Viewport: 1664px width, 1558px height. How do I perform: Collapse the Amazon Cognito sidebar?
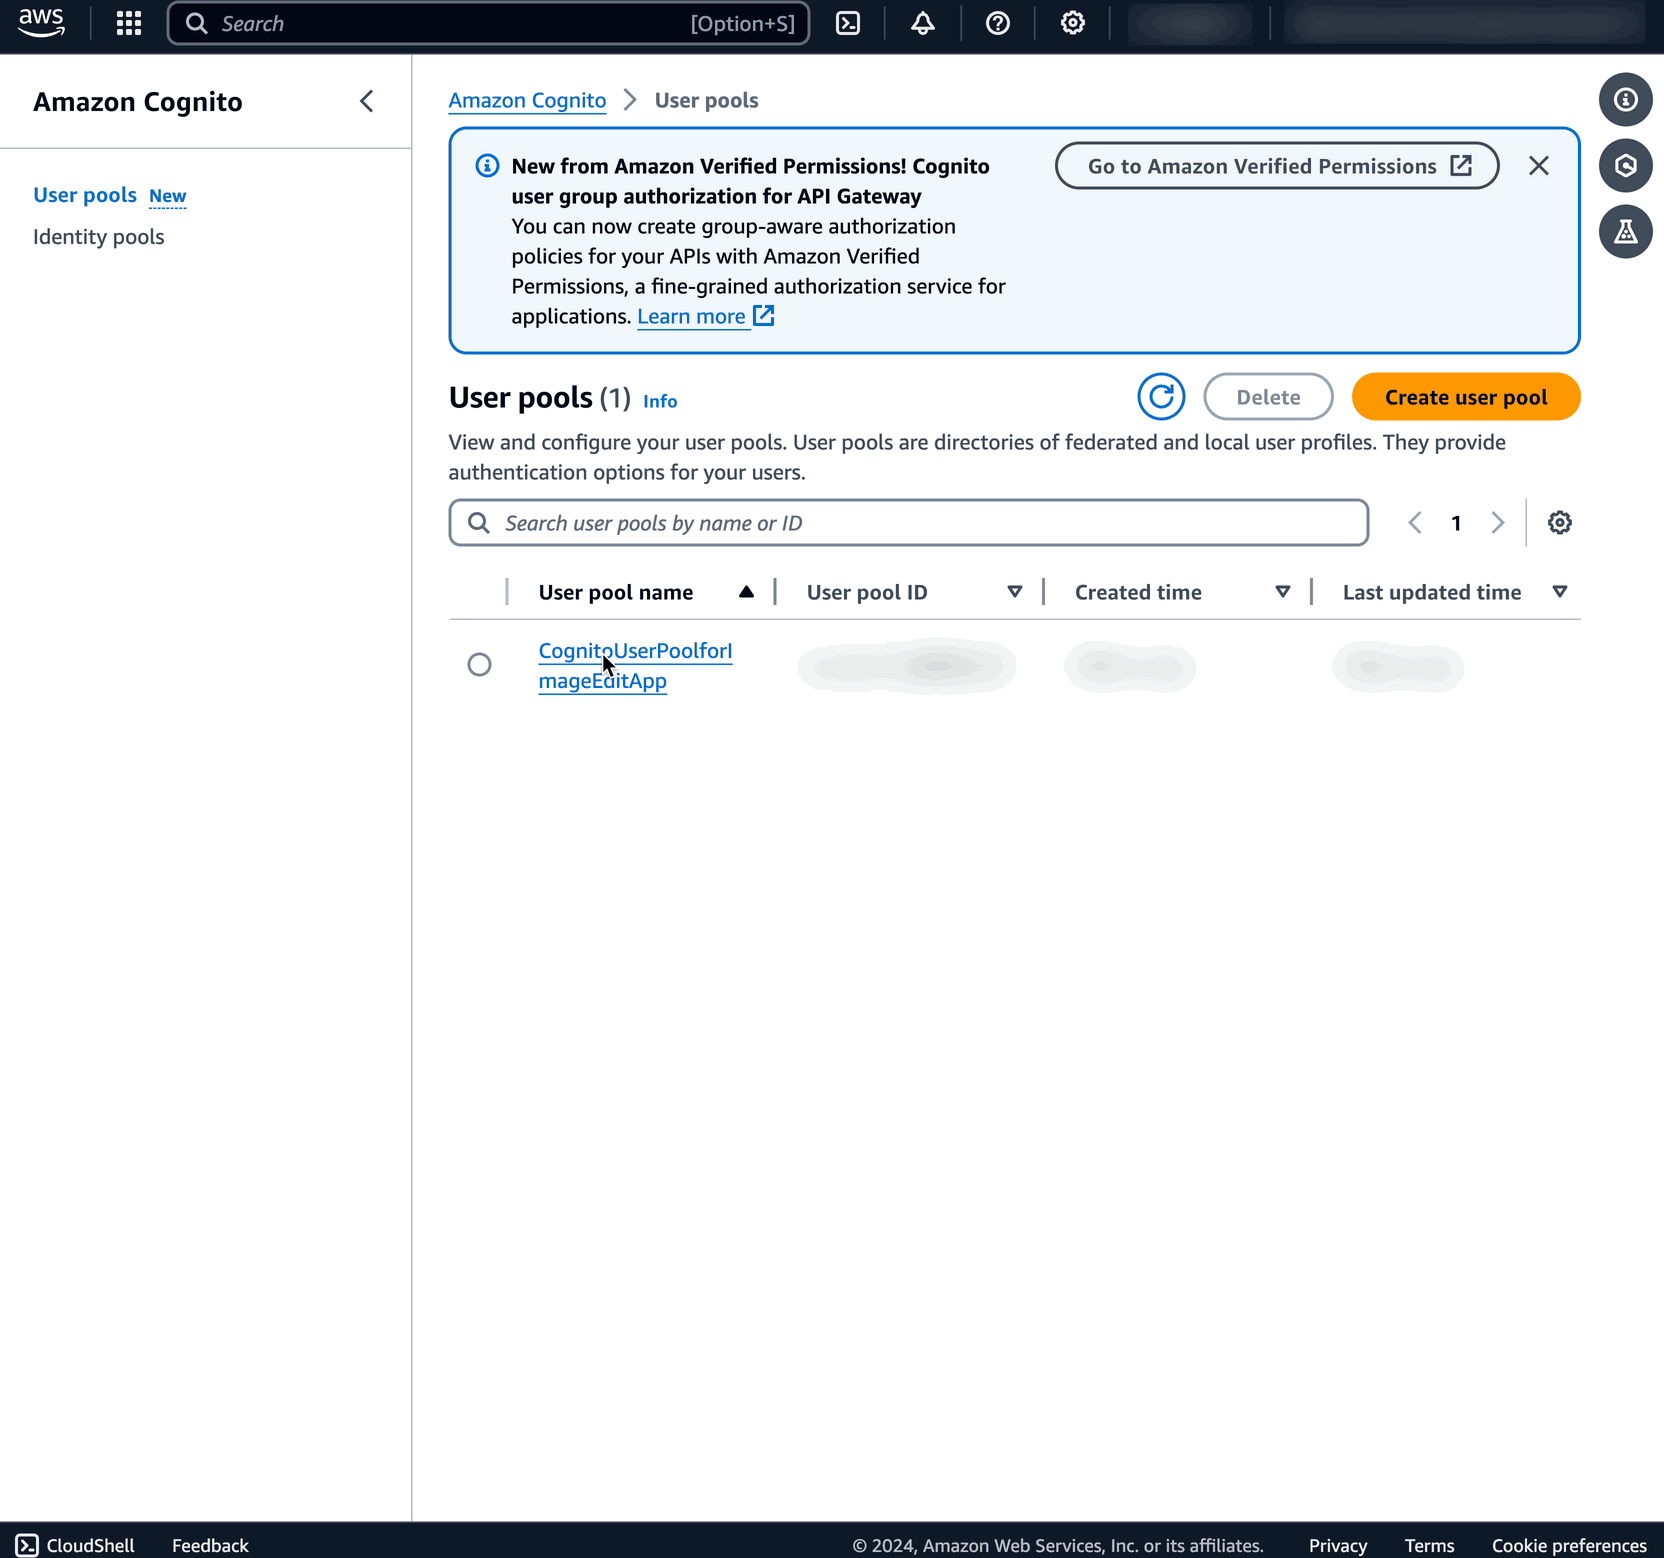(366, 101)
